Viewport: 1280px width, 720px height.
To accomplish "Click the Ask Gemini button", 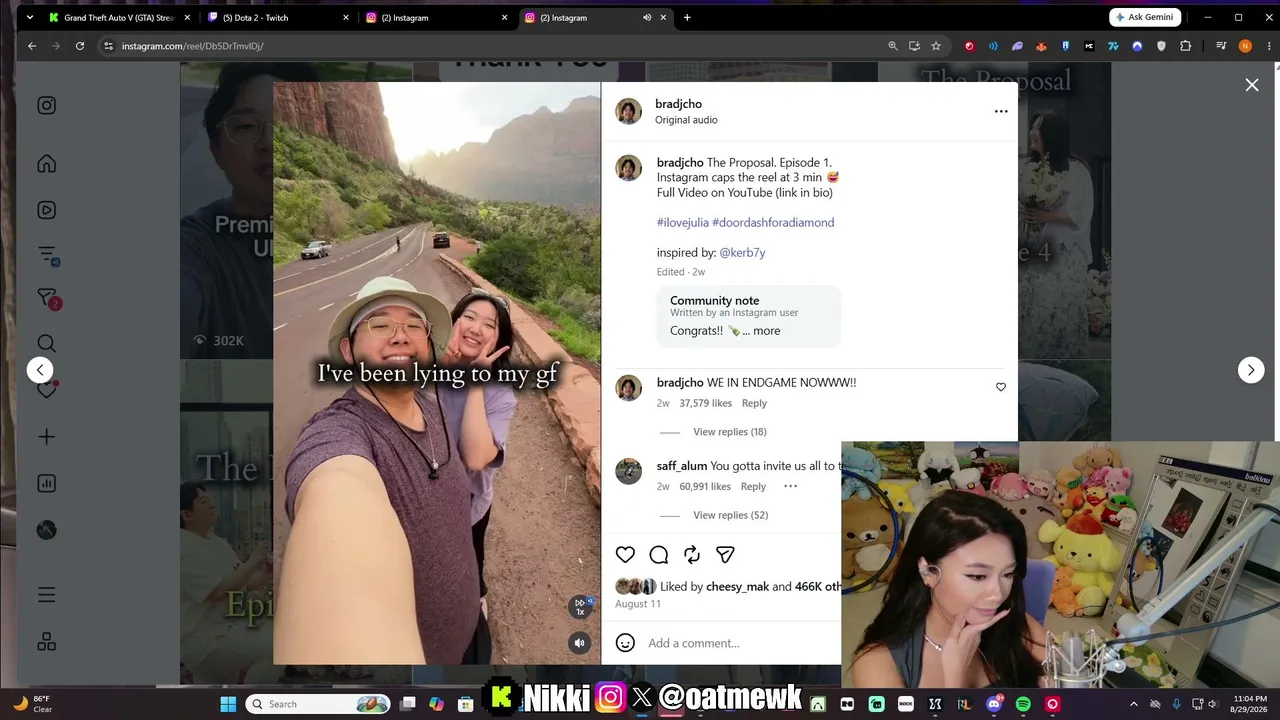I will pyautogui.click(x=1145, y=17).
